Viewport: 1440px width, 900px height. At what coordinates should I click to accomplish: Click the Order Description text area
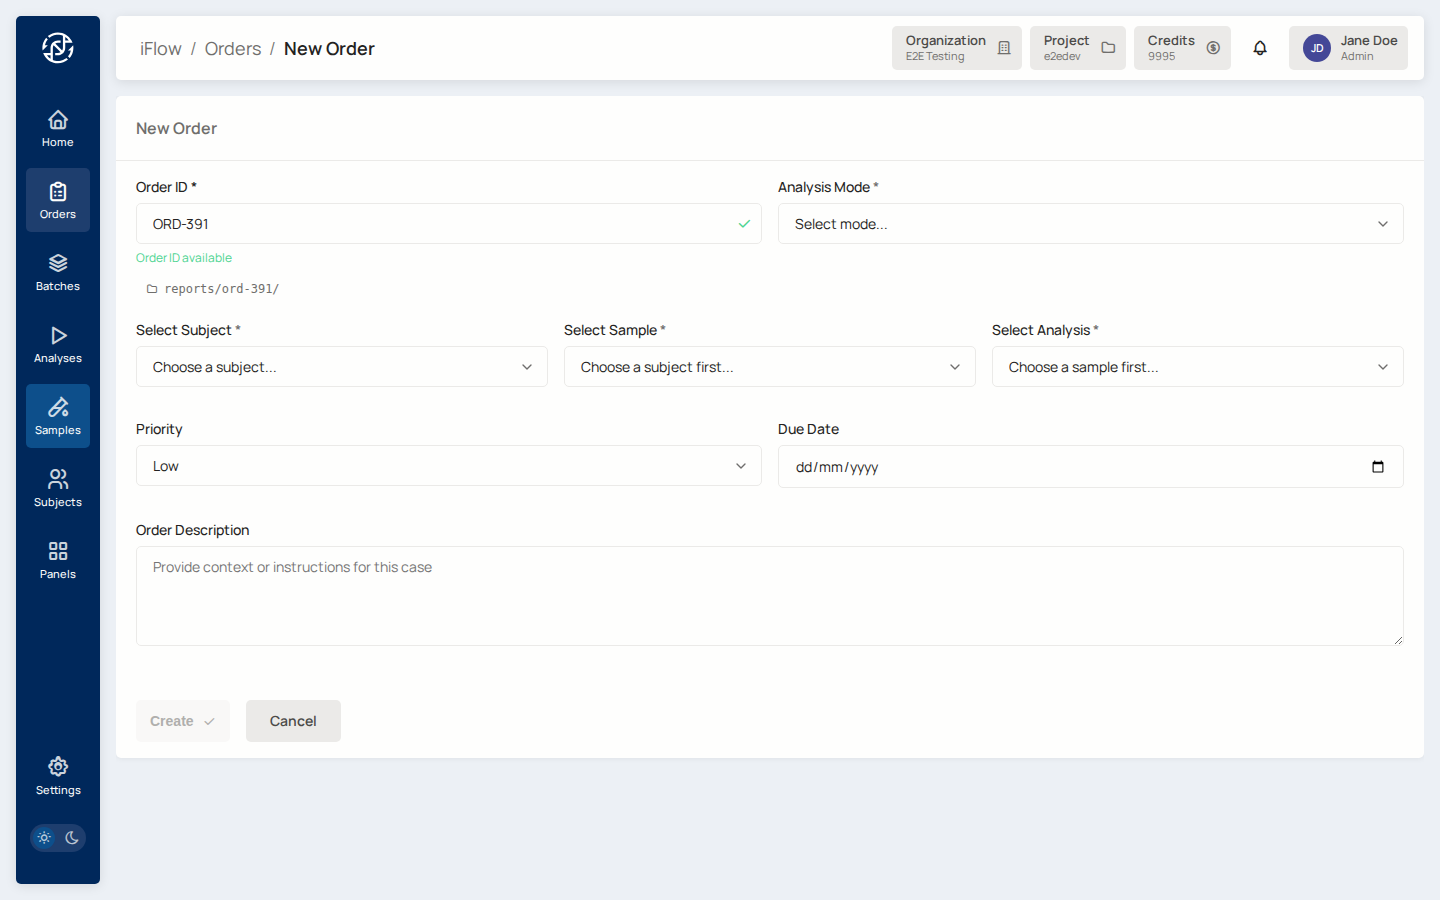770,596
